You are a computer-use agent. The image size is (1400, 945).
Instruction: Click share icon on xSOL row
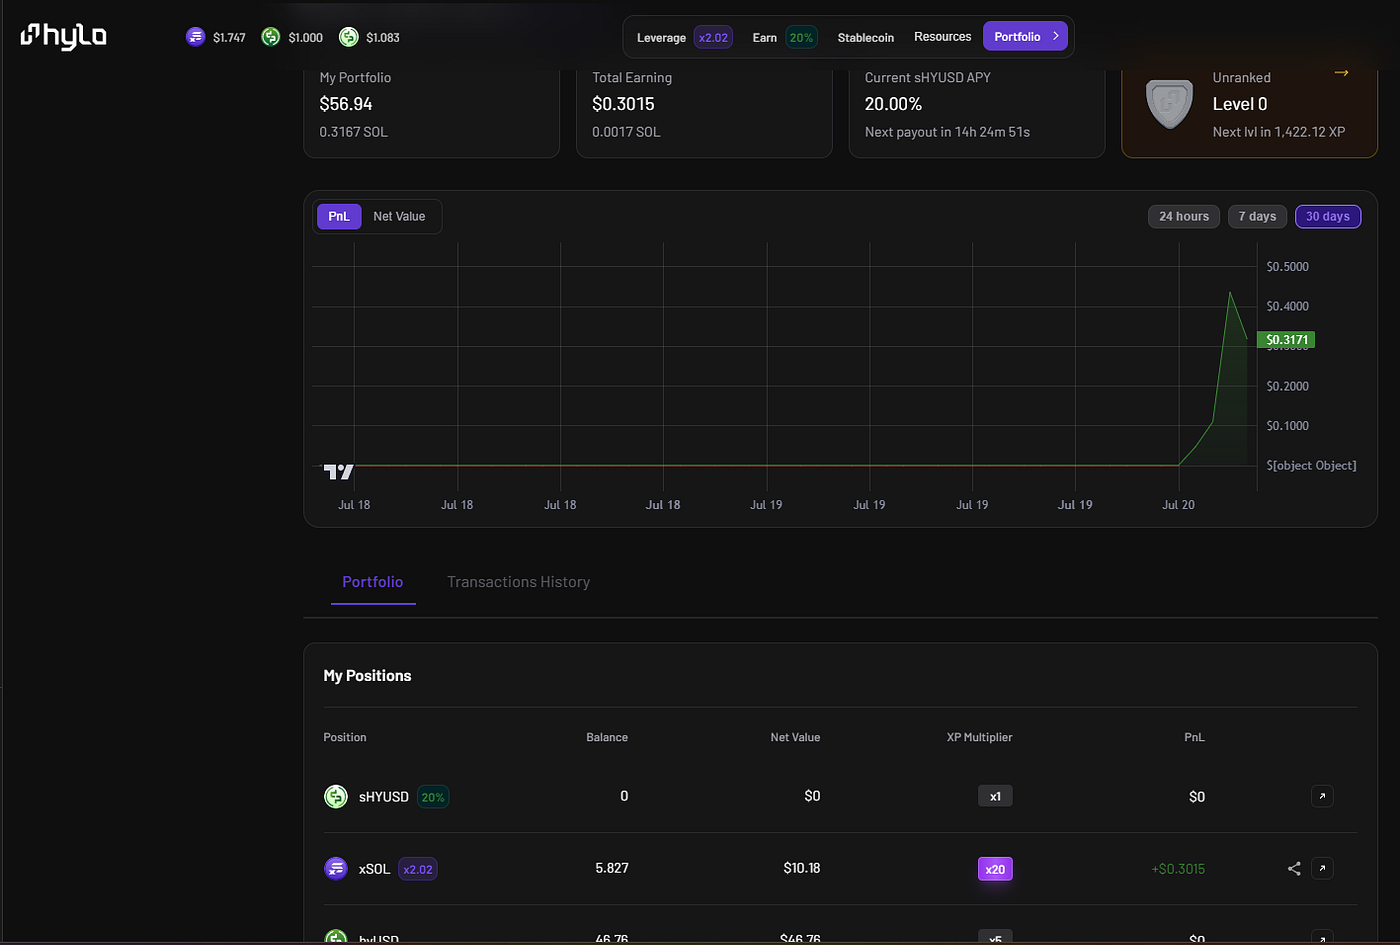pyautogui.click(x=1294, y=868)
